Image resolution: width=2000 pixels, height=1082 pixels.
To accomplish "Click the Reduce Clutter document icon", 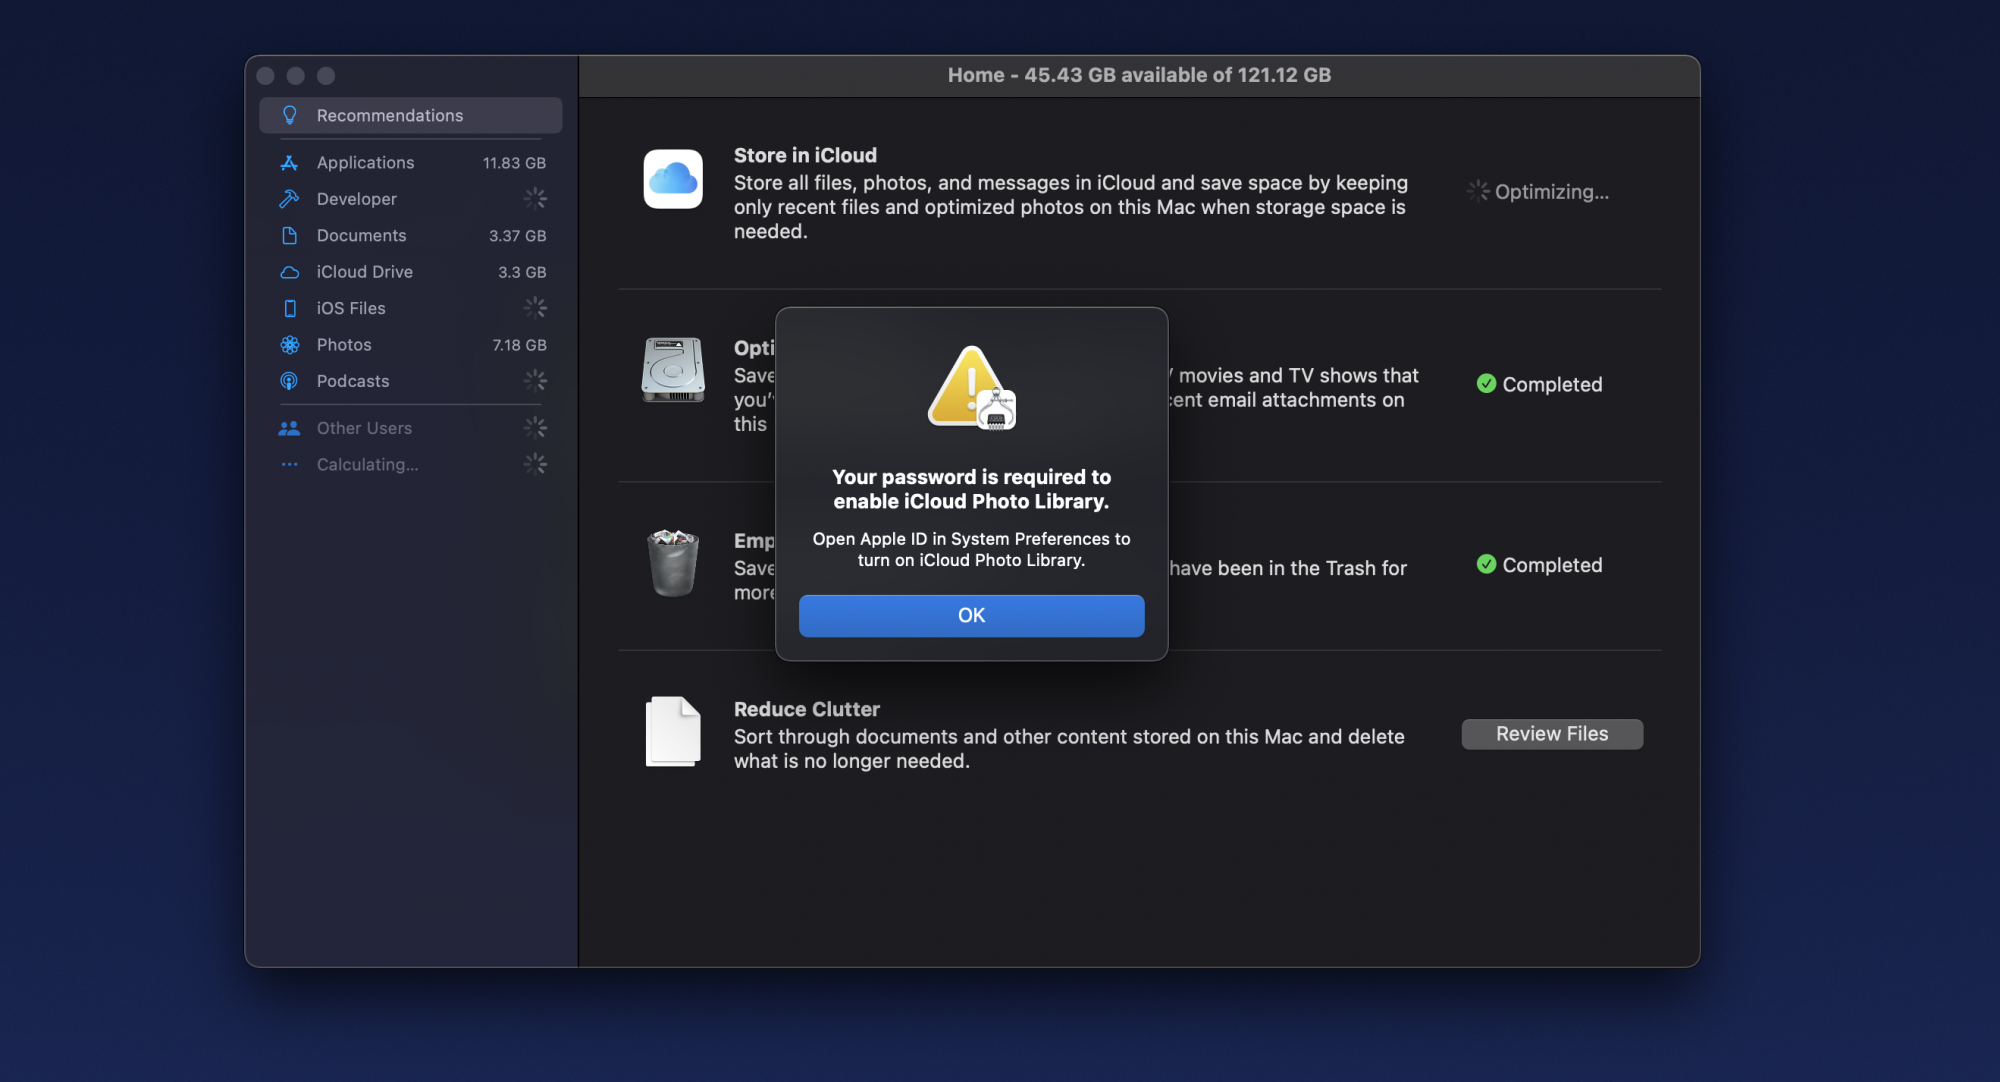I will pos(673,732).
